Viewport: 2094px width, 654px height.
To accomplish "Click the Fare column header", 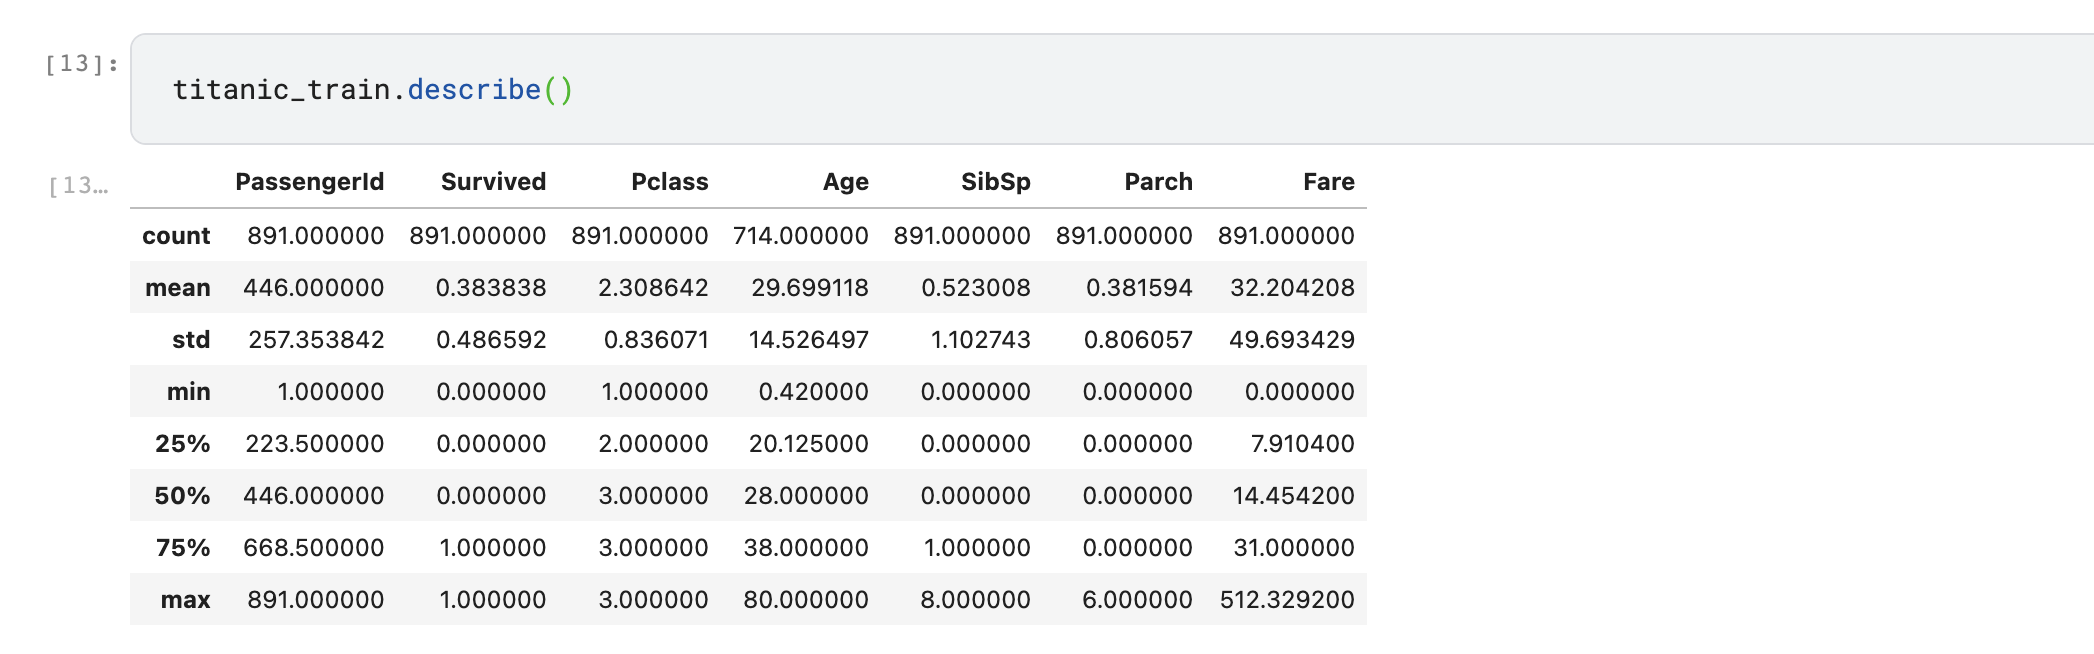I will [1329, 182].
